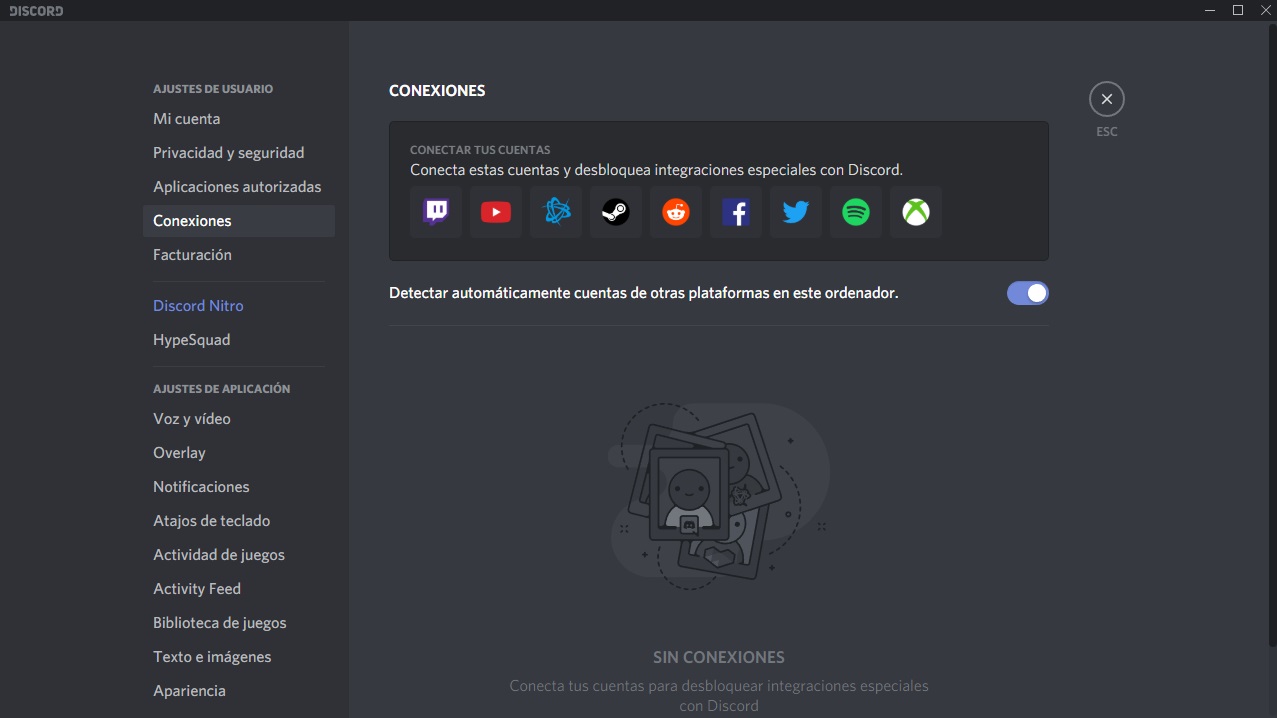
Task: Connect a Steam account
Action: click(615, 212)
